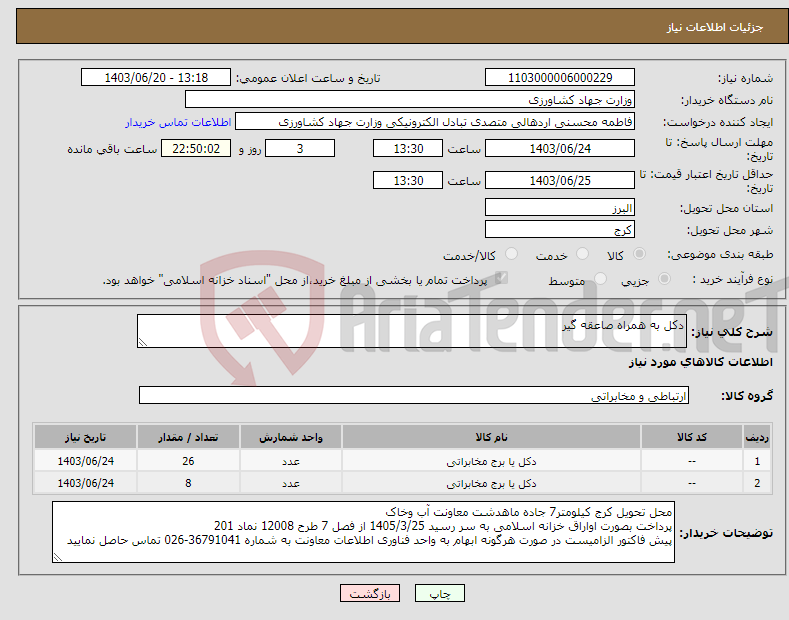This screenshot has height=620, width=789.
Task: Click the delivery province field البرز
Action: pos(560,207)
